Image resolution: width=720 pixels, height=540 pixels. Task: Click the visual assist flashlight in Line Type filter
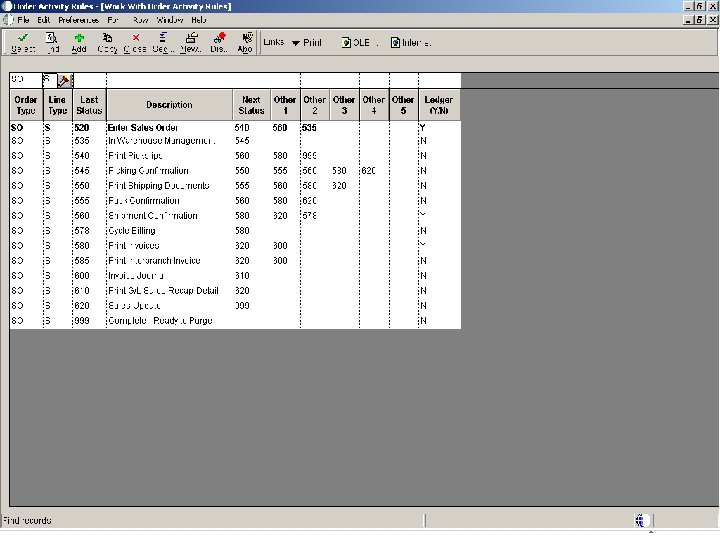pos(64,80)
